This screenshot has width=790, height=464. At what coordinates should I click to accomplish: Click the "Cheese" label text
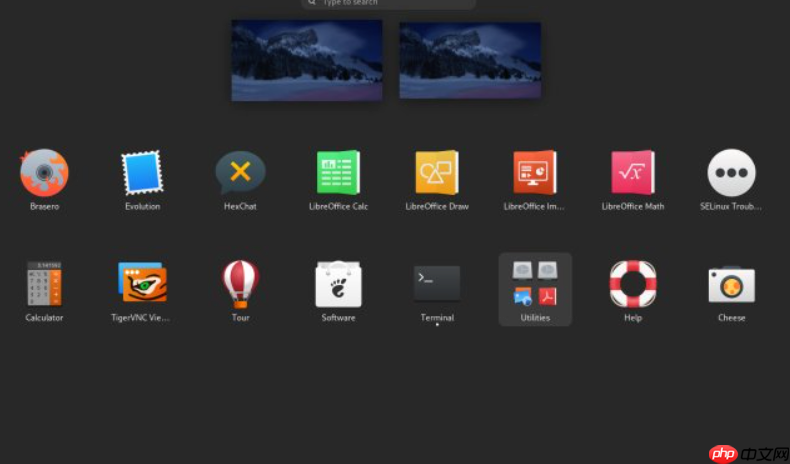(x=731, y=318)
